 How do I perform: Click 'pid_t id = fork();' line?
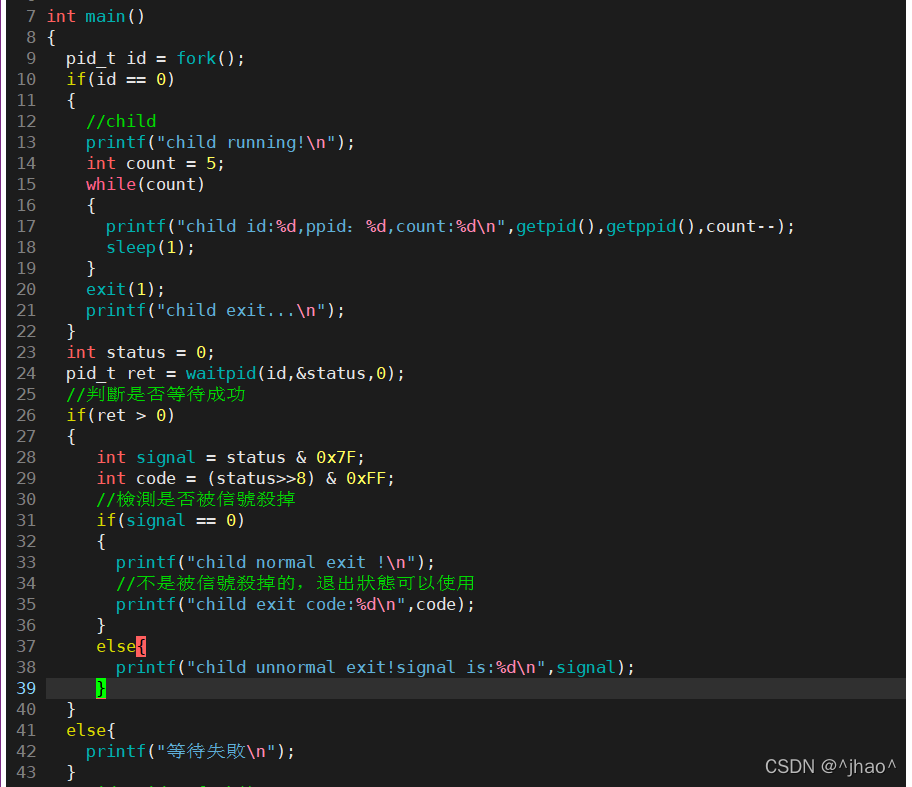155,58
